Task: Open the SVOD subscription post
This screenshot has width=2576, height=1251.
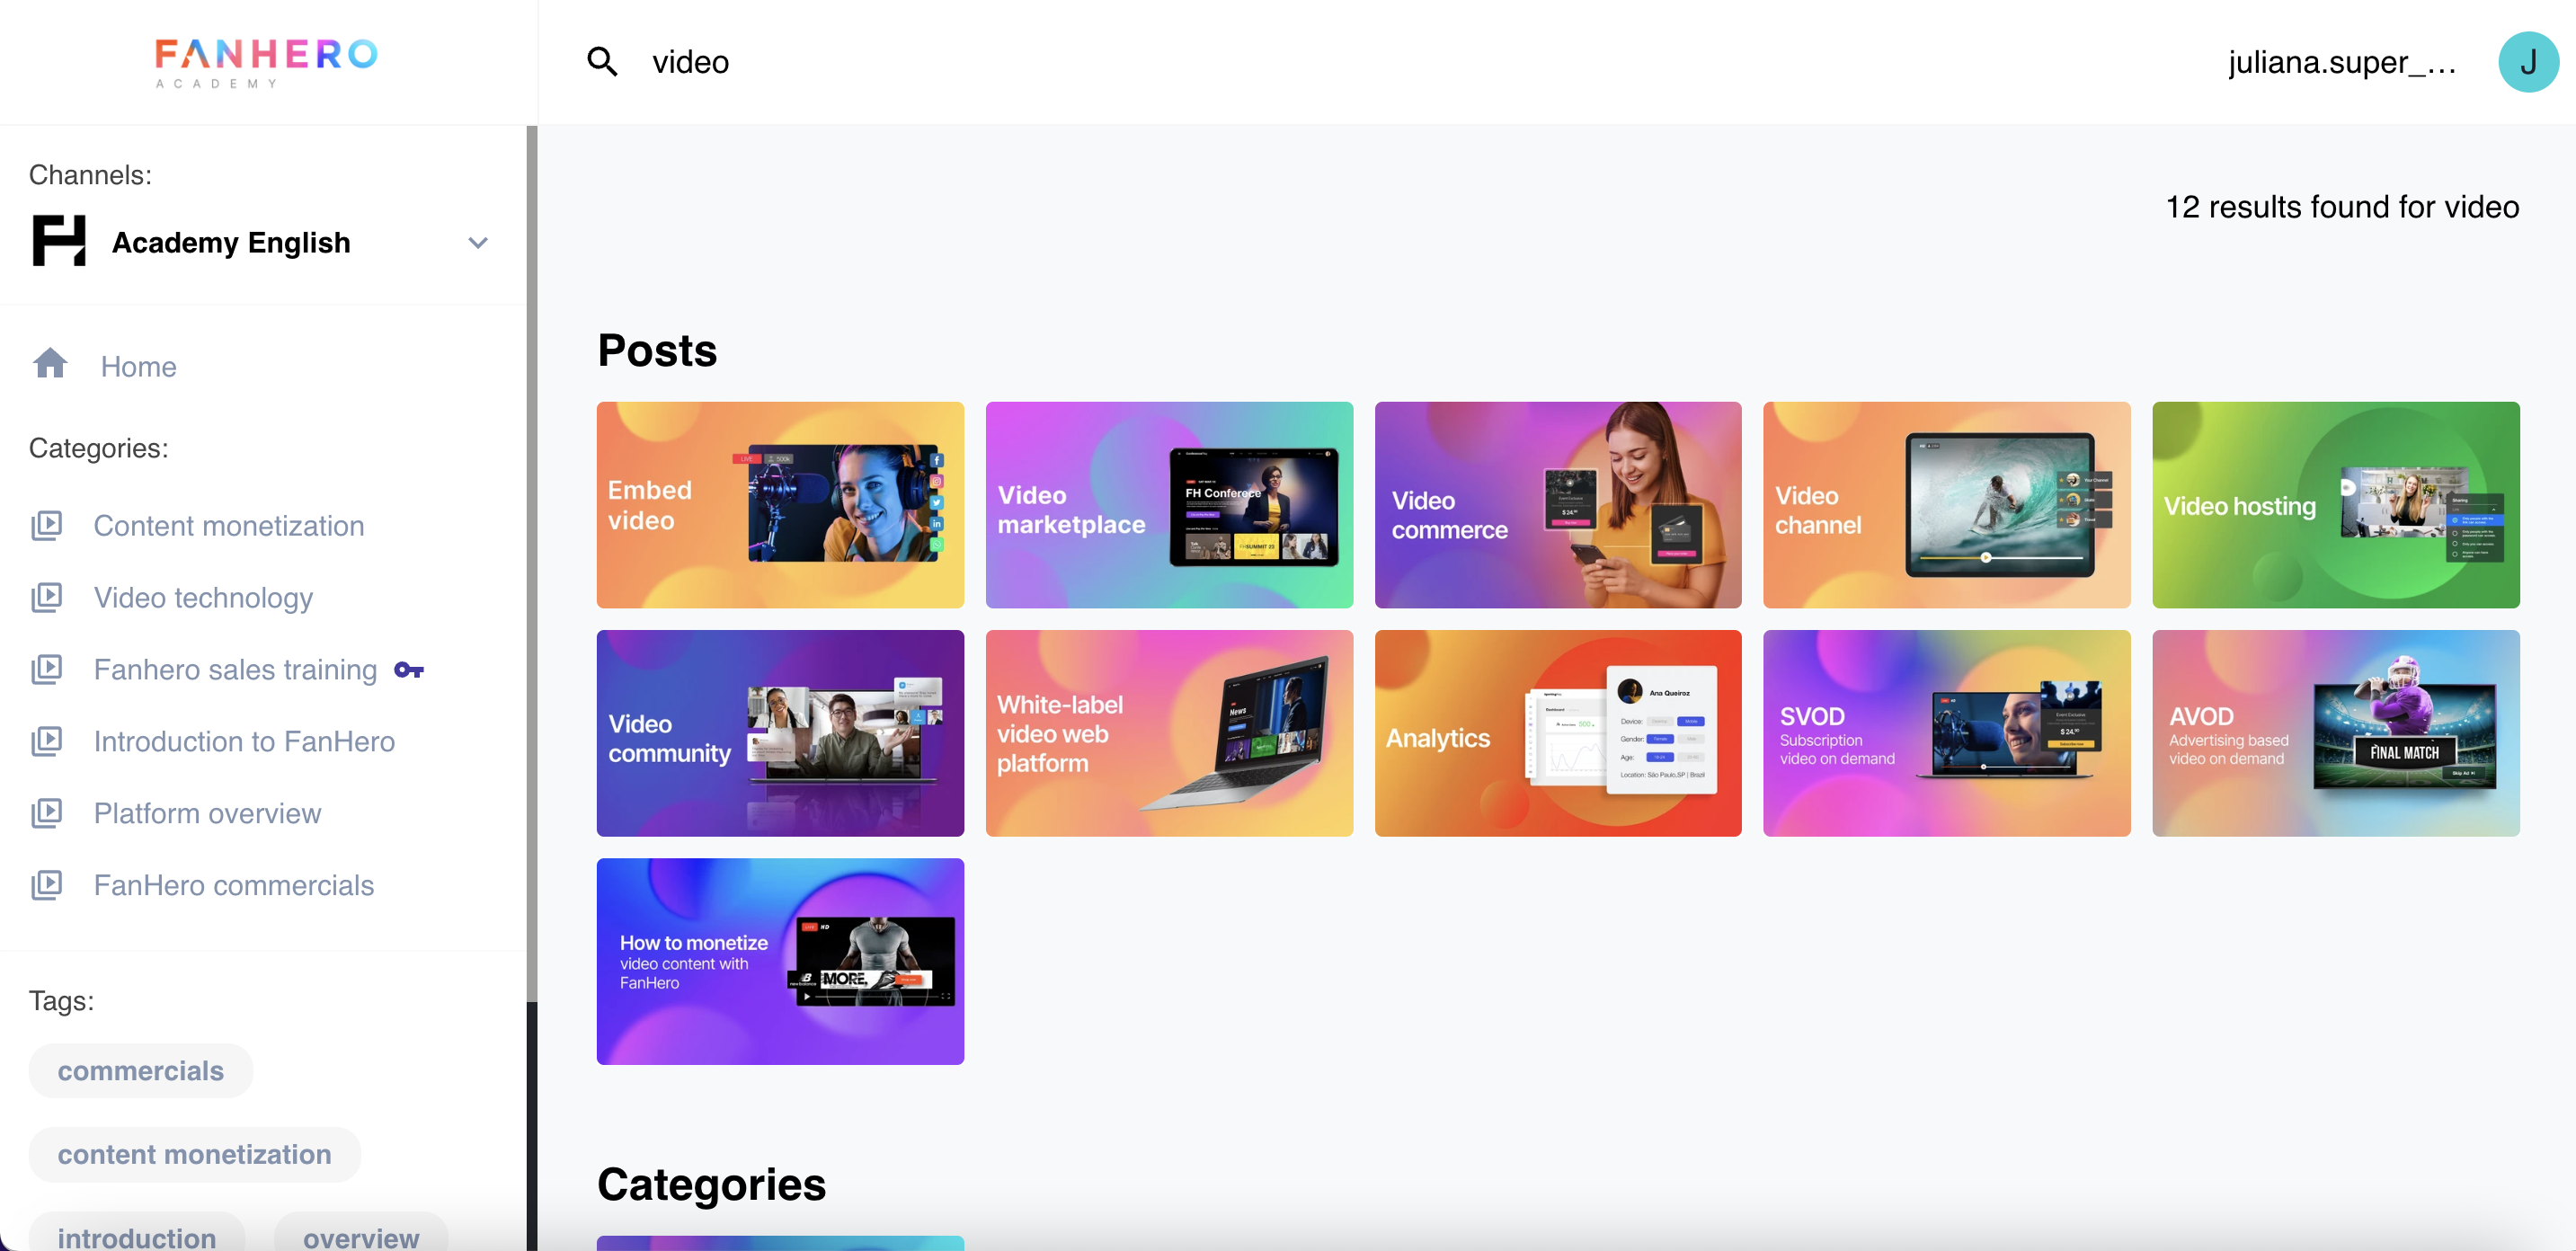Action: [x=1947, y=733]
